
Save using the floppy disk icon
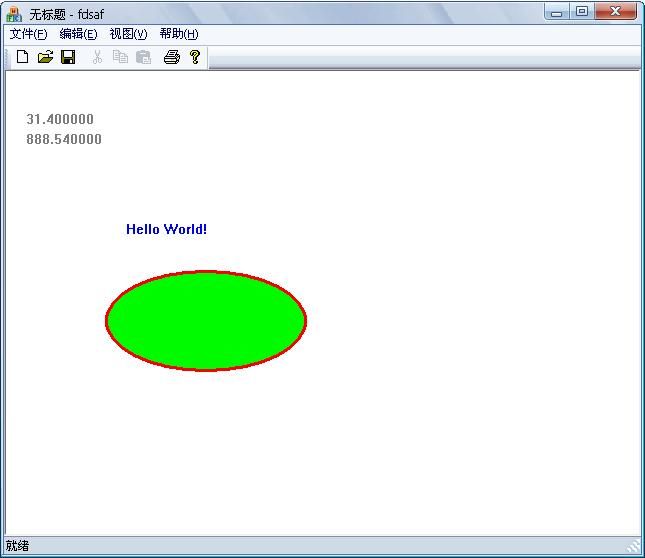click(68, 57)
